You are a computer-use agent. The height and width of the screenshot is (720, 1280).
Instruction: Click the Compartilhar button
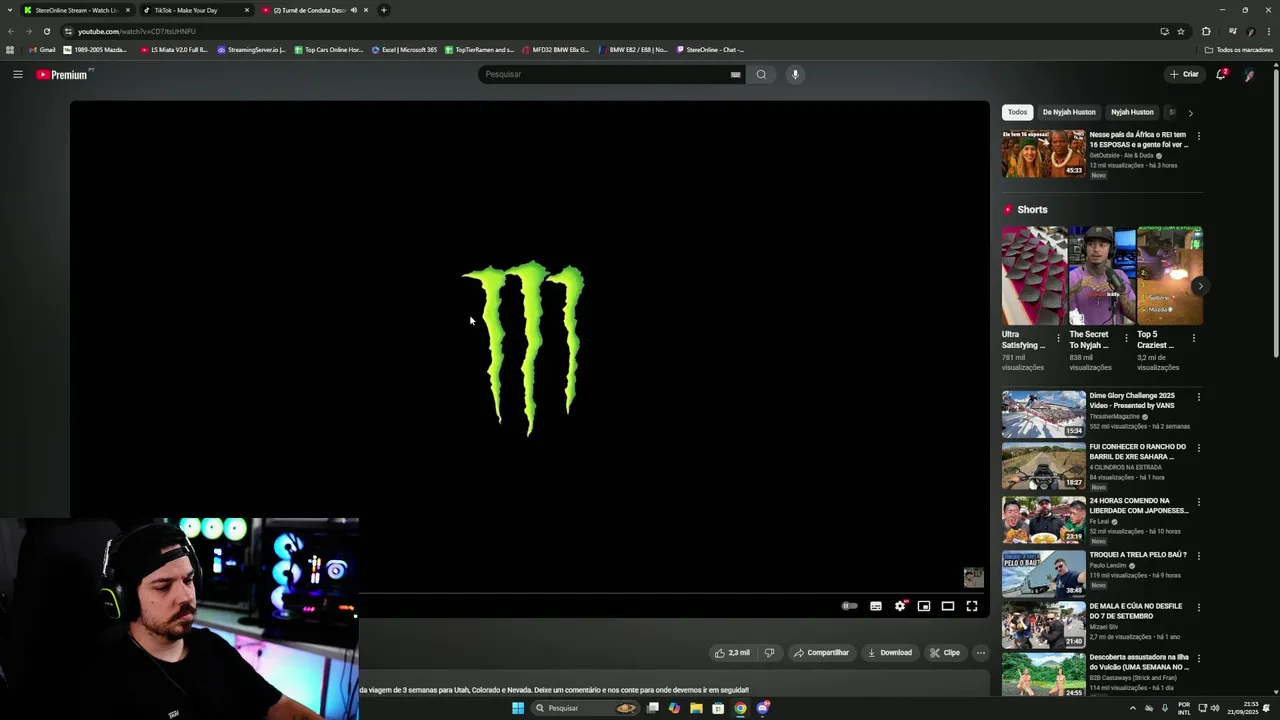coord(821,653)
